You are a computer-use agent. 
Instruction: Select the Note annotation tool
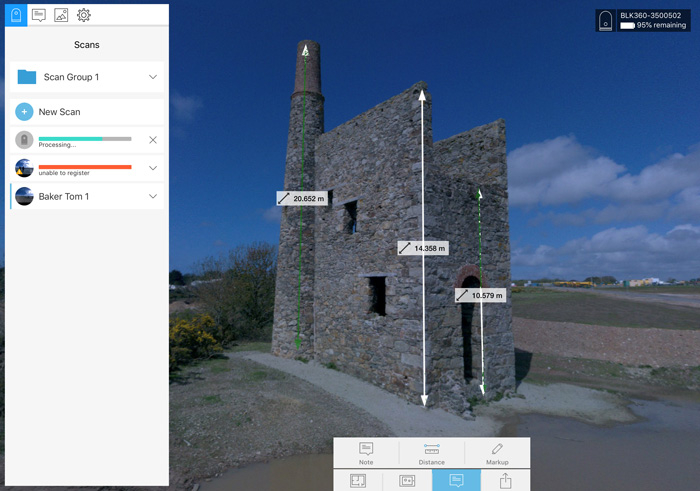click(366, 453)
